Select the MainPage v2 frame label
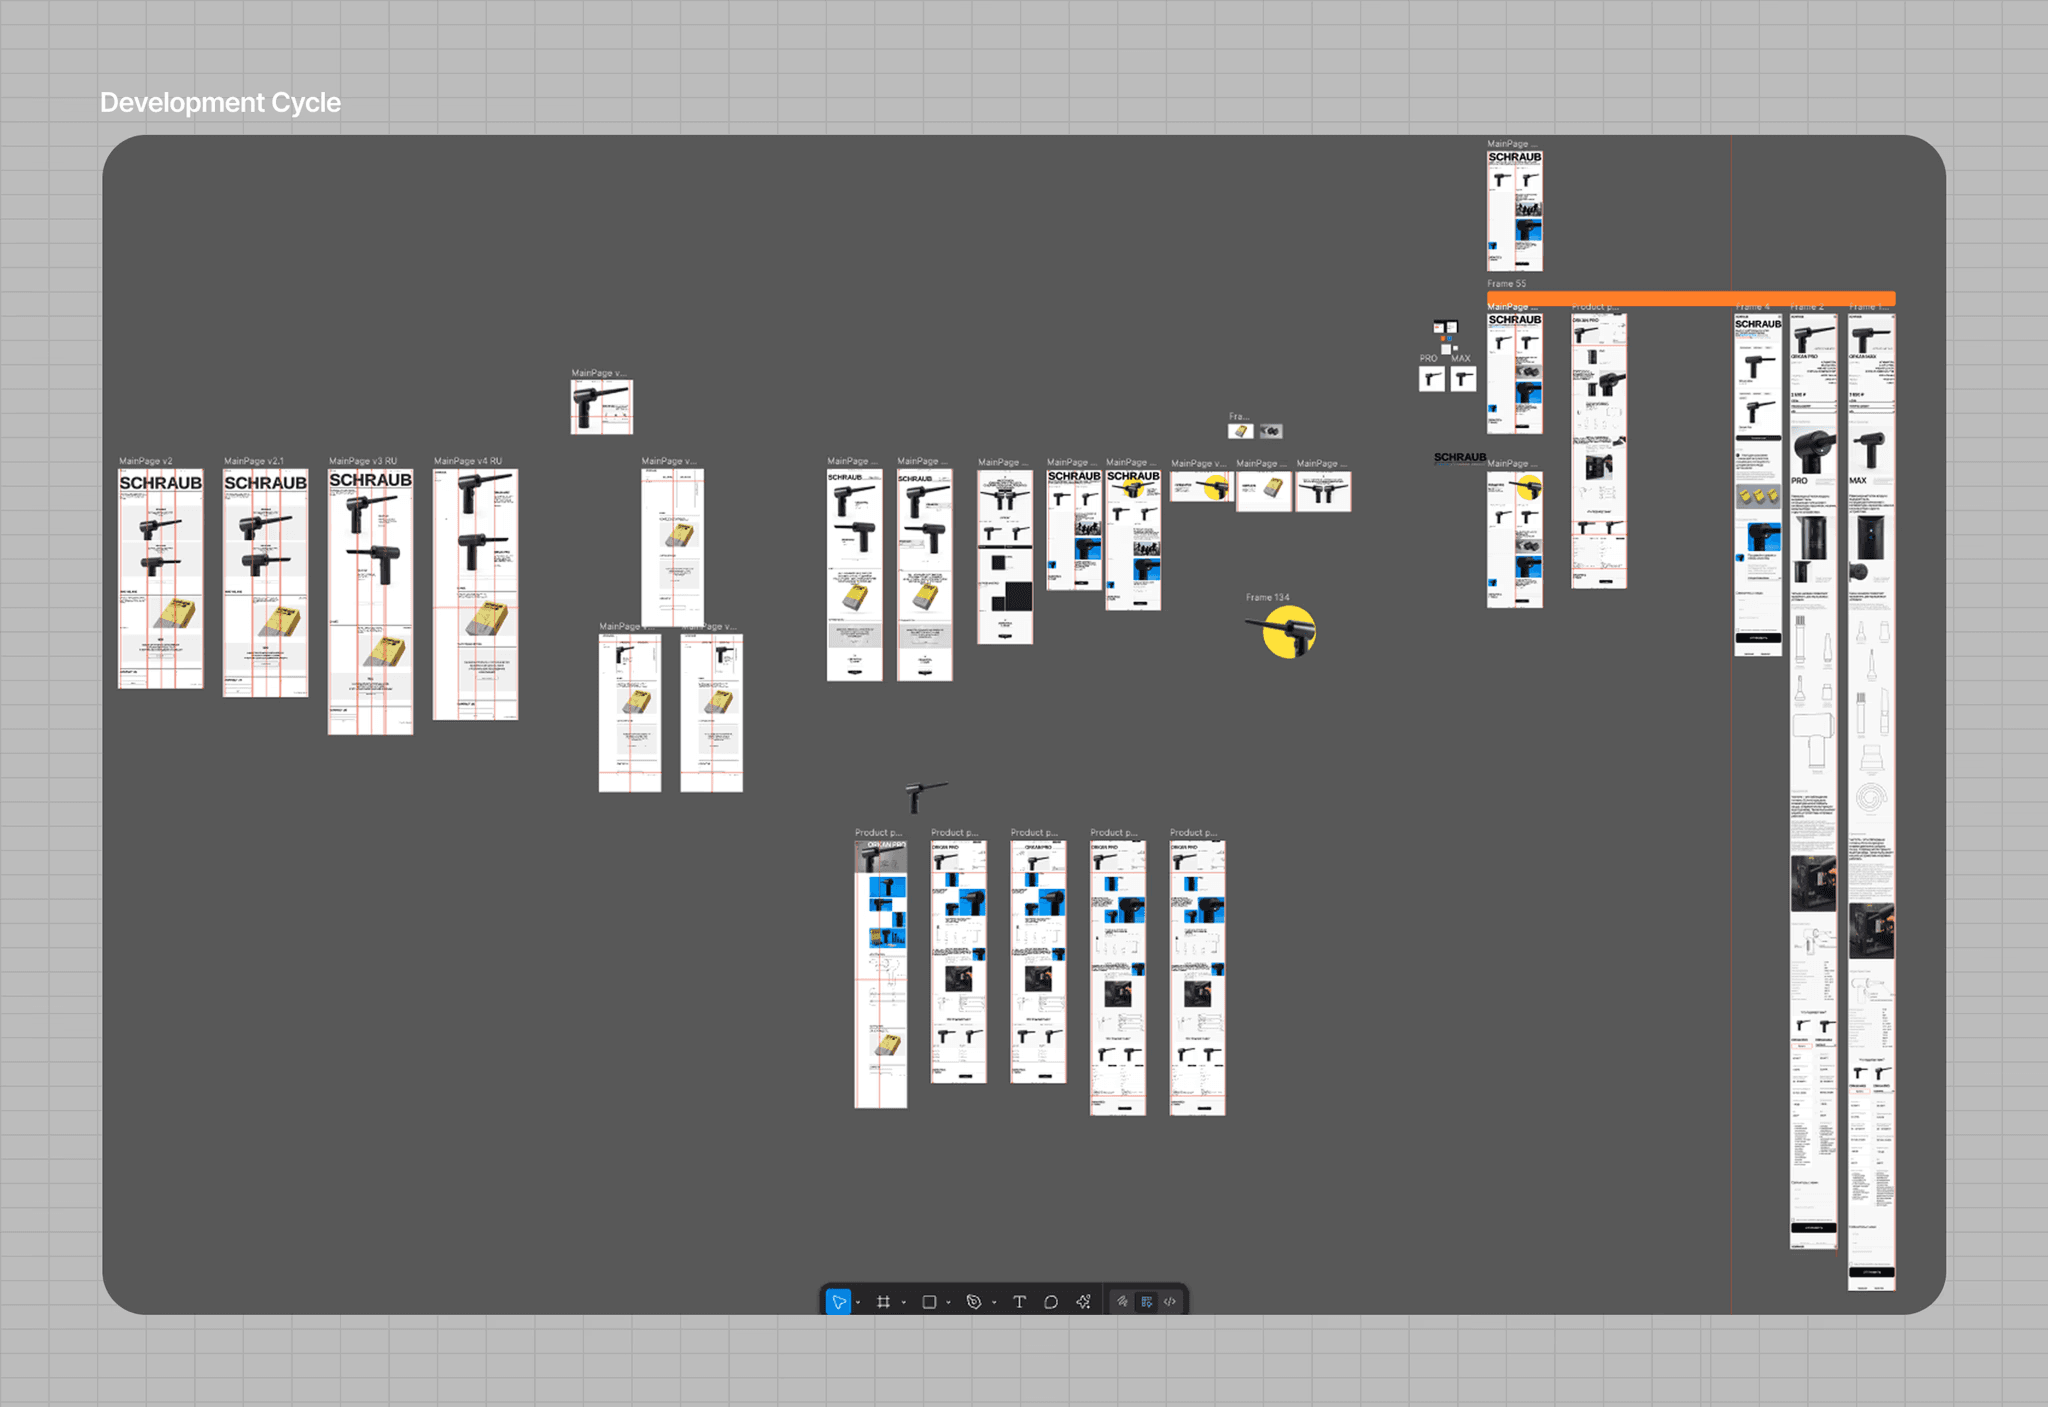 146,461
